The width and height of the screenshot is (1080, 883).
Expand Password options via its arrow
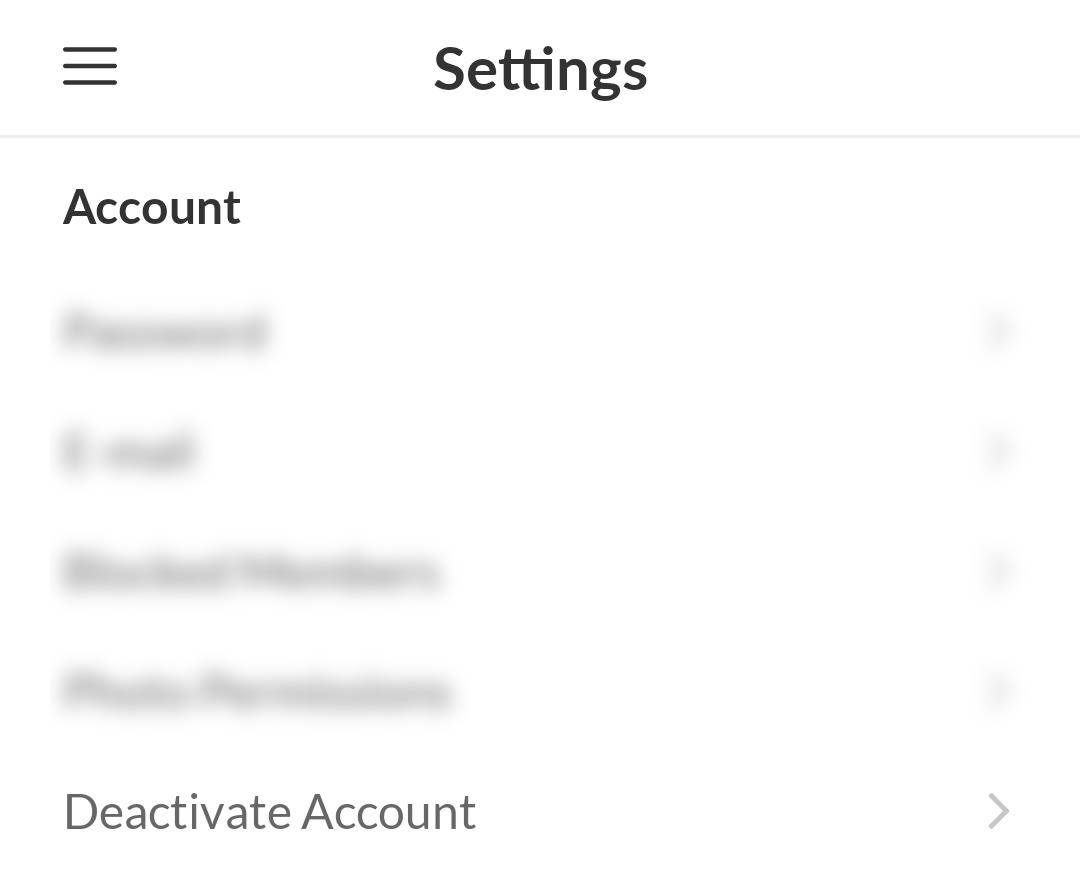pos(998,331)
